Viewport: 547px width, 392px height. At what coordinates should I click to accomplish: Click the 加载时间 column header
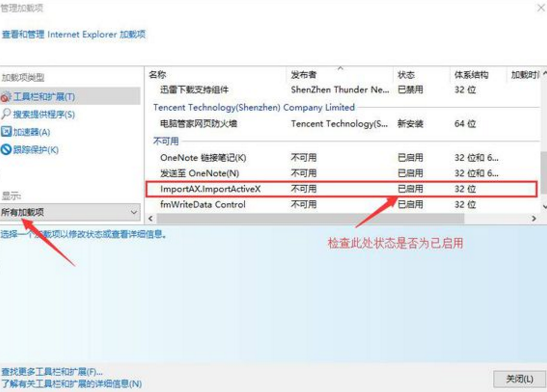pos(524,75)
